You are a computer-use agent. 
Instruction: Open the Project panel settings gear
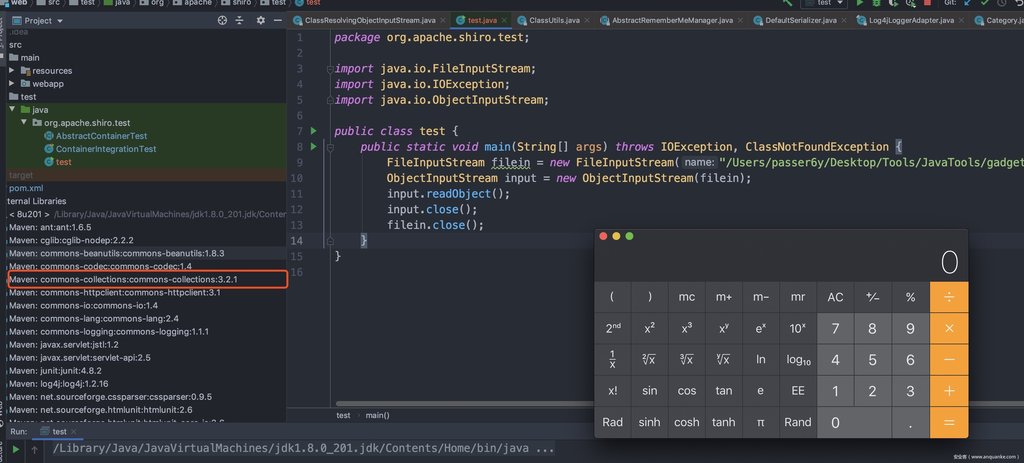pos(261,20)
